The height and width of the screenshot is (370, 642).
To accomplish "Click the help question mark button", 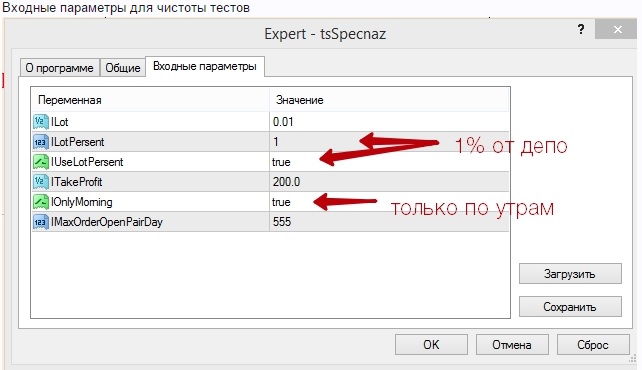I will [x=581, y=29].
